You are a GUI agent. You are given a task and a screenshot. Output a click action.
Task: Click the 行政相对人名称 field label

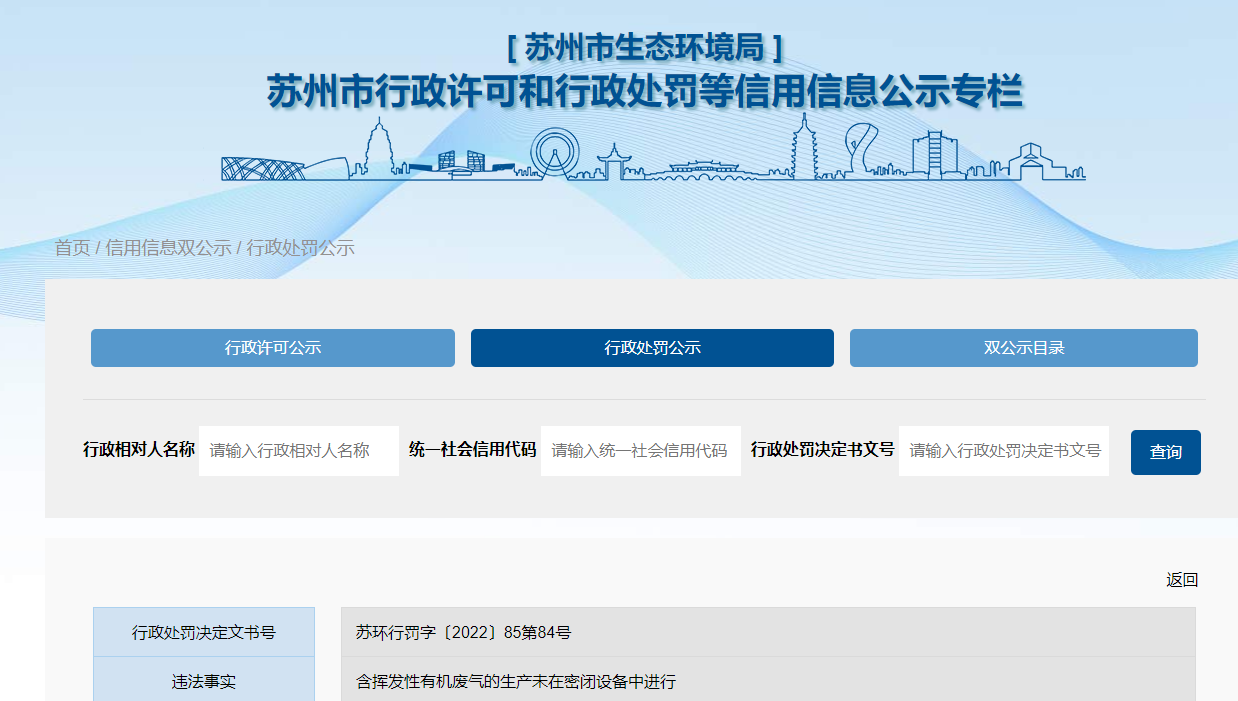pos(139,450)
